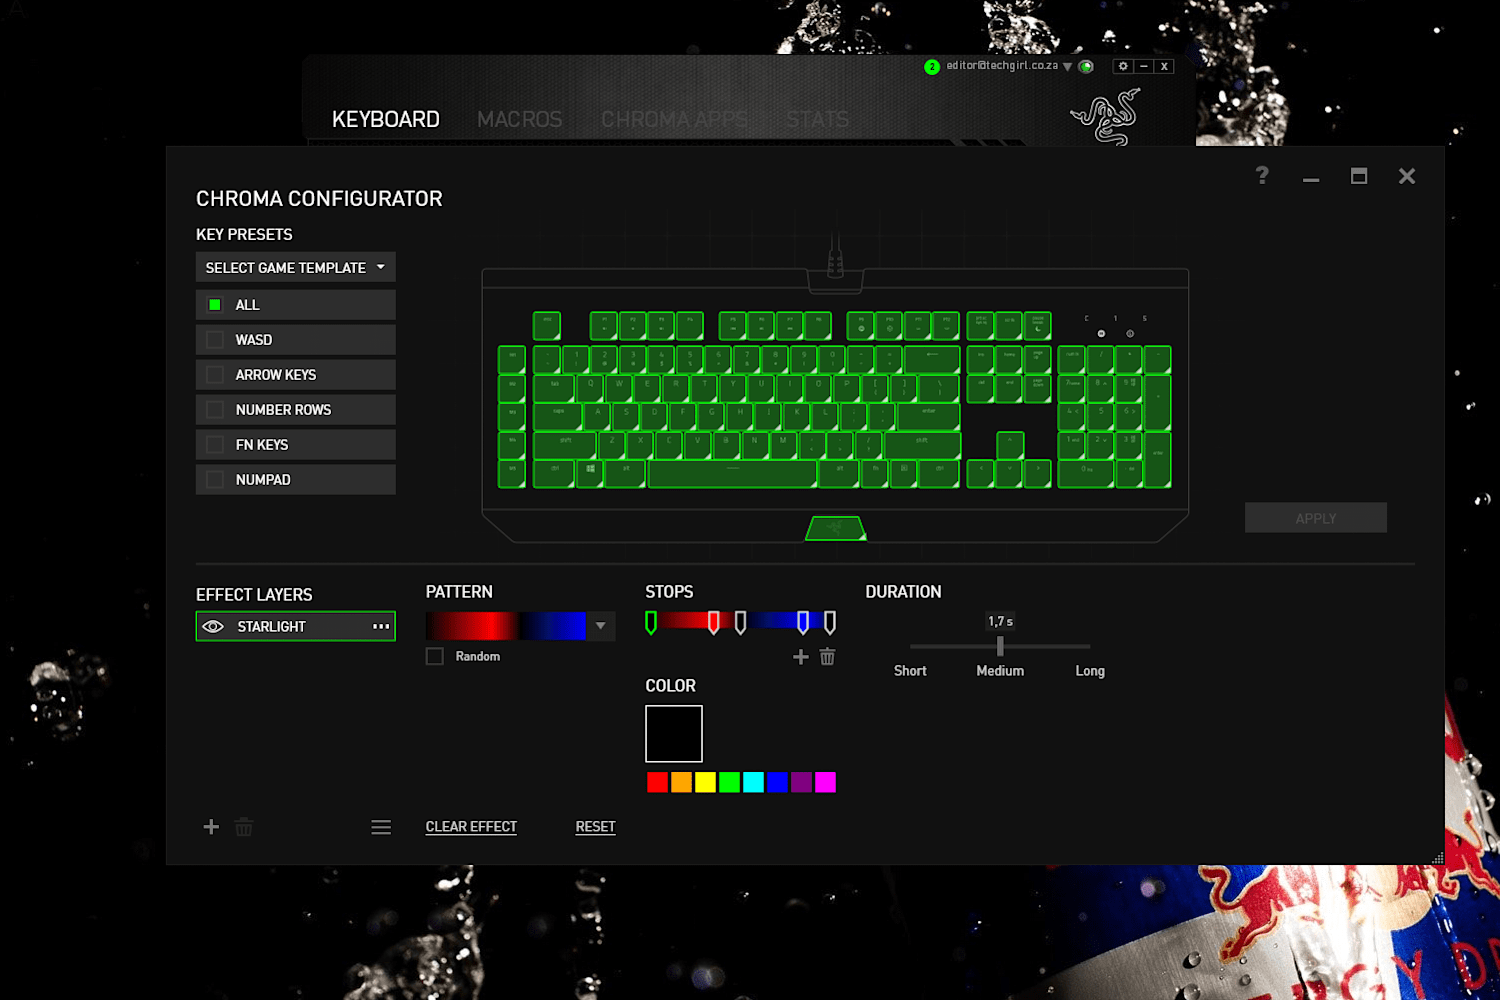Viewport: 1500px width, 1000px height.
Task: Select the Windows key on the keyboard diagram
Action: pyautogui.click(x=590, y=474)
